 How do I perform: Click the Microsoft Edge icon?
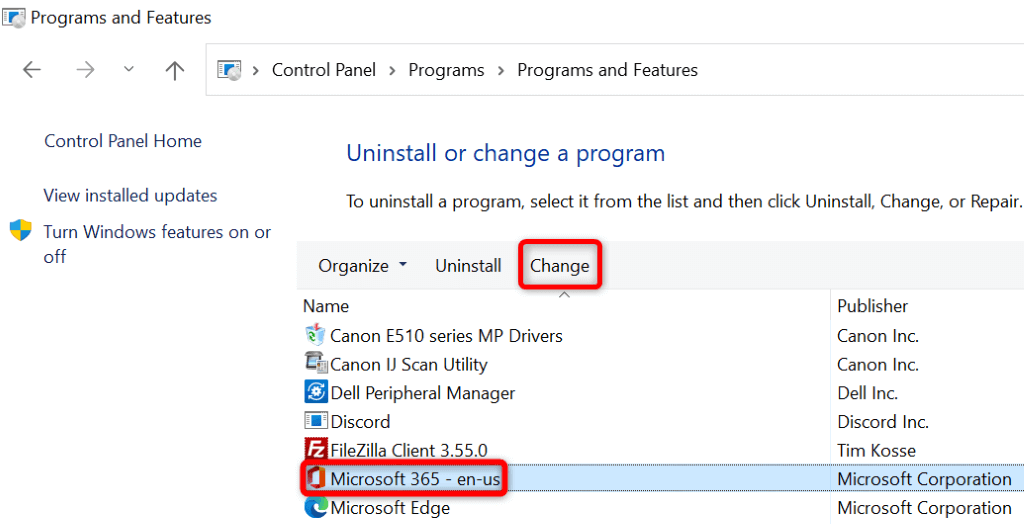315,508
